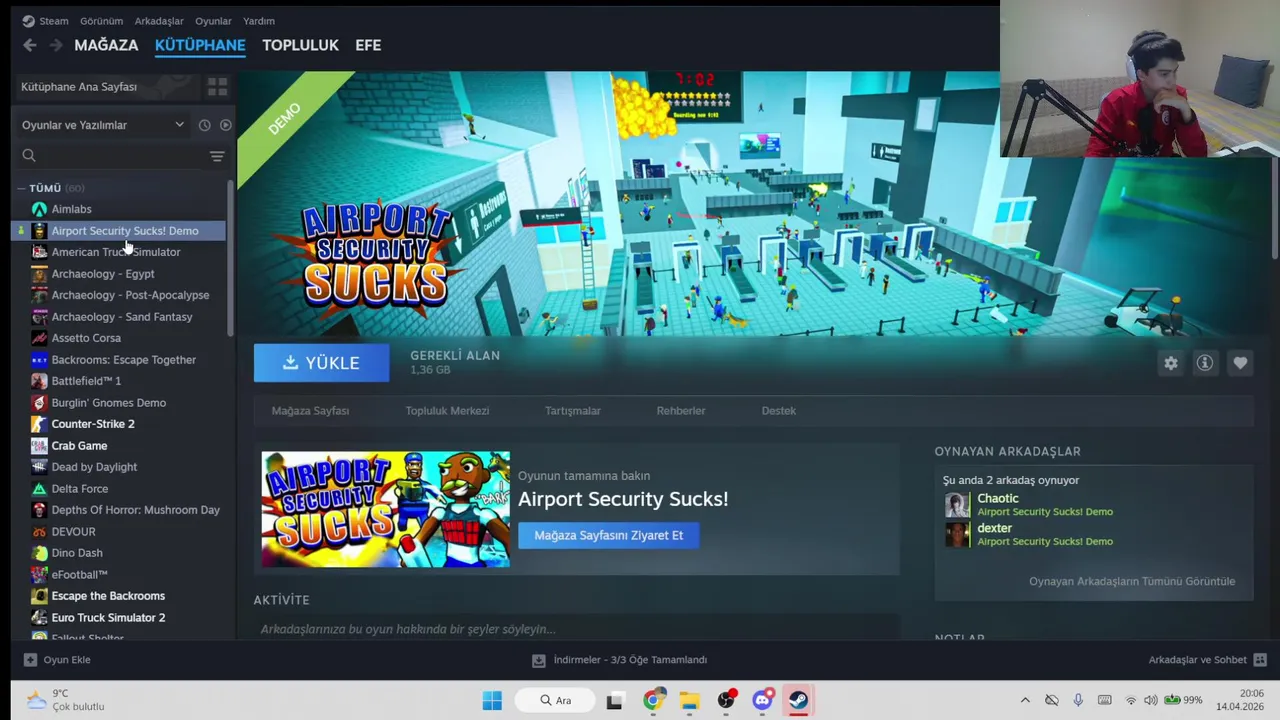The height and width of the screenshot is (720, 1280).
Task: Open the Arkadaşlar menu
Action: click(x=159, y=21)
